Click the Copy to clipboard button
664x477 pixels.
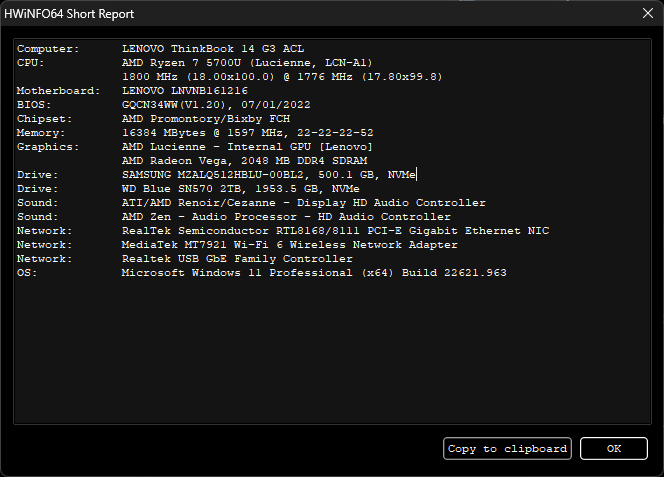click(x=507, y=449)
